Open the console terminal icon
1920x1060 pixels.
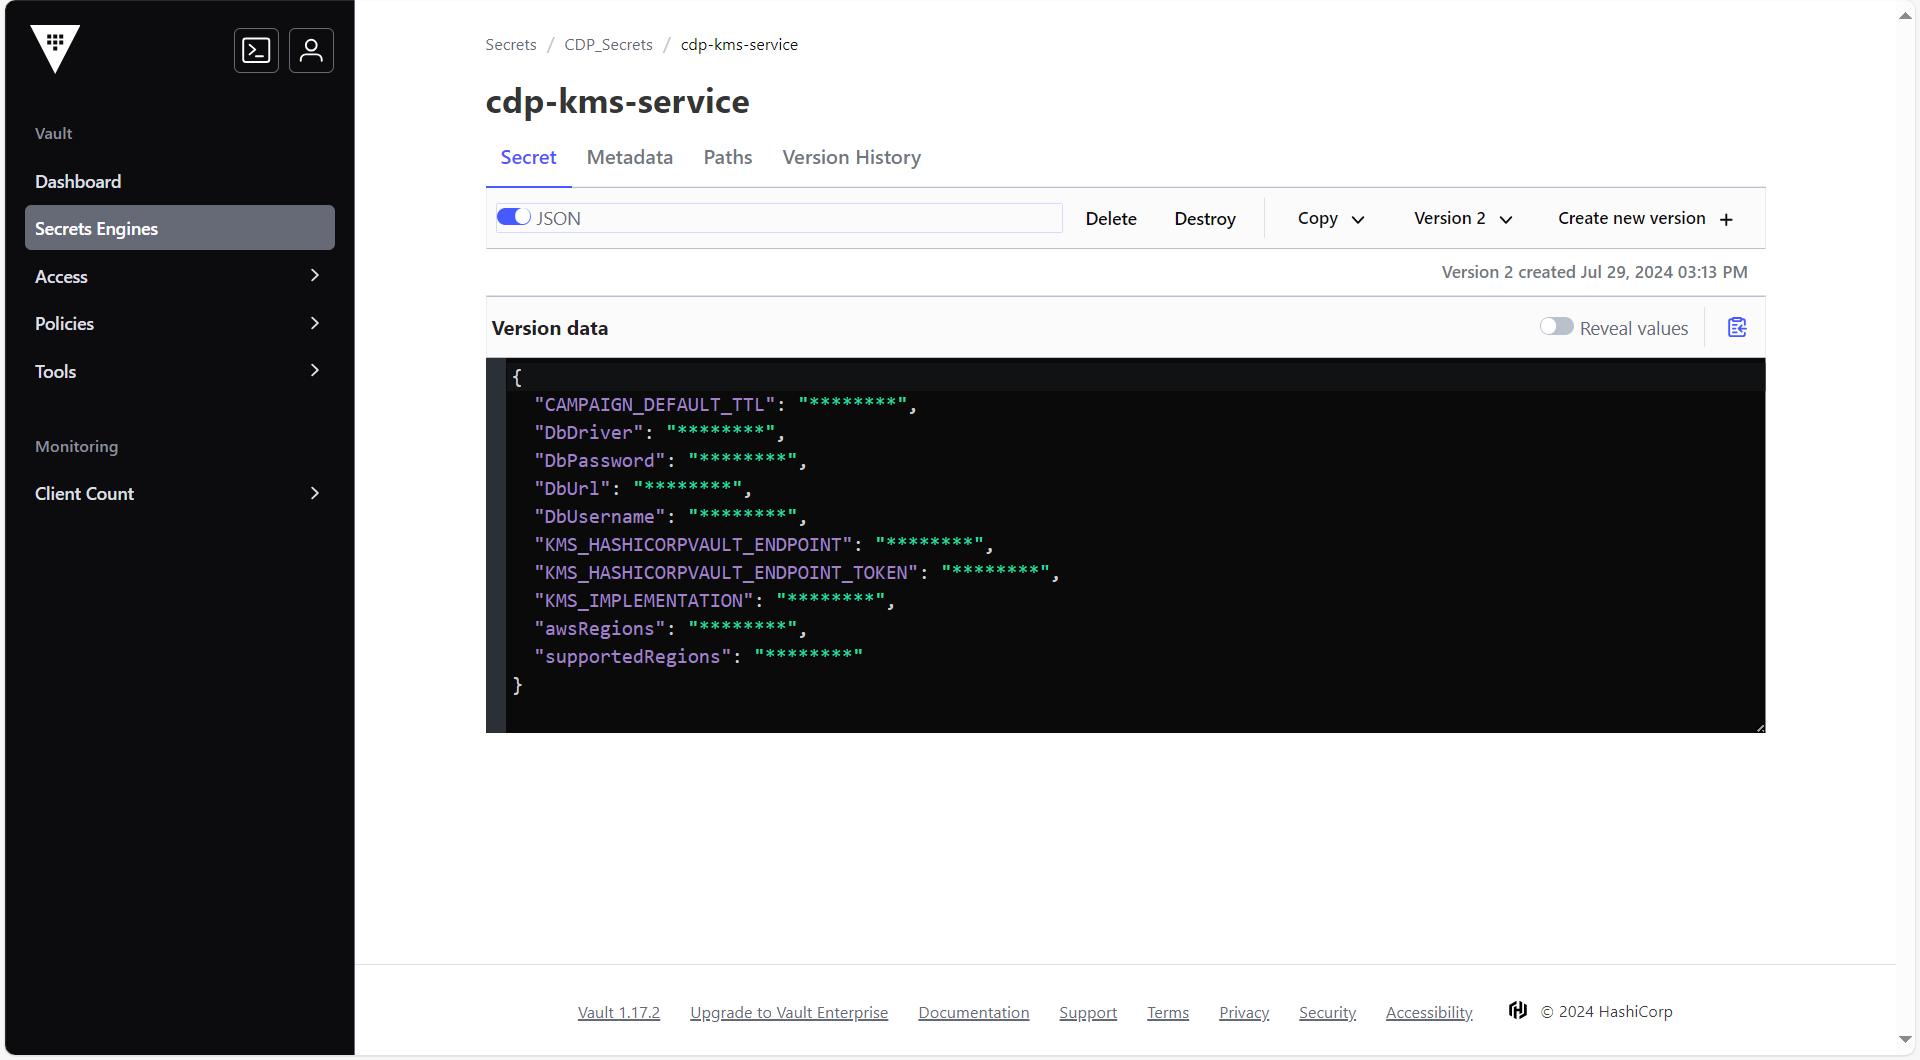click(x=256, y=50)
